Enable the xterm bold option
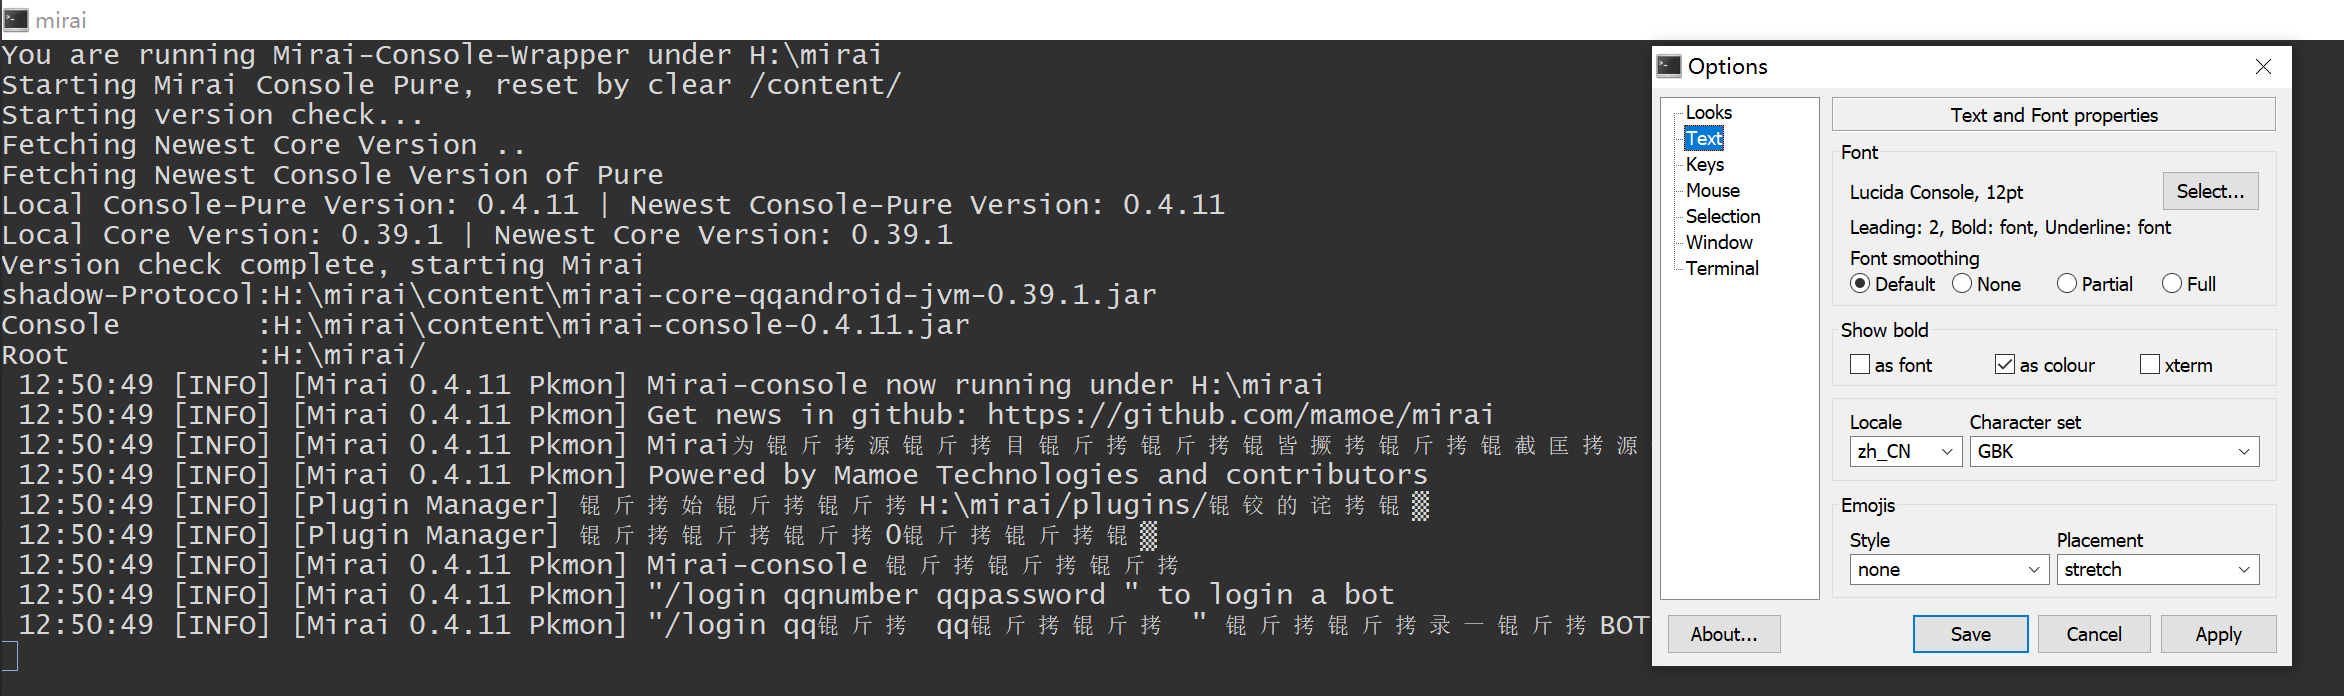 2149,364
